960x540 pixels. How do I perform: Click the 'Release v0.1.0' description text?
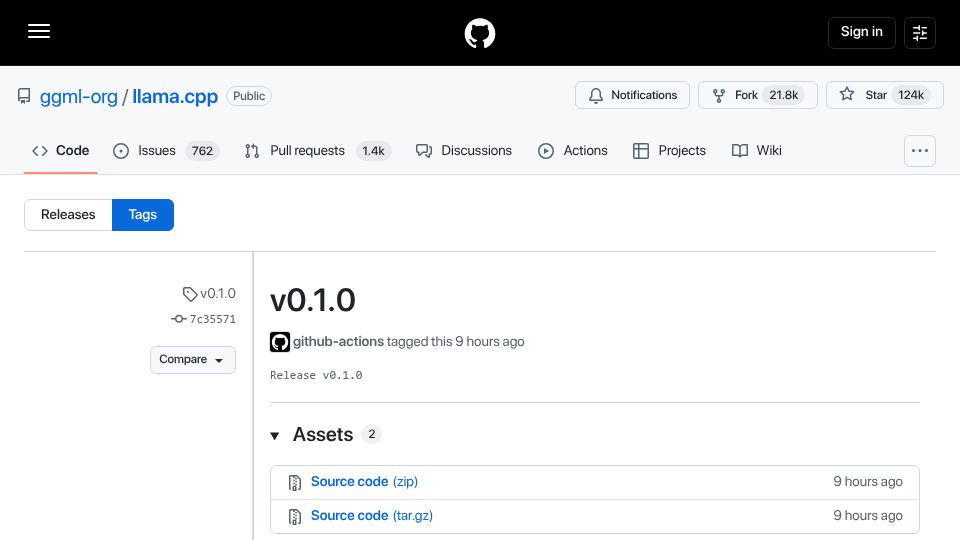click(x=316, y=375)
